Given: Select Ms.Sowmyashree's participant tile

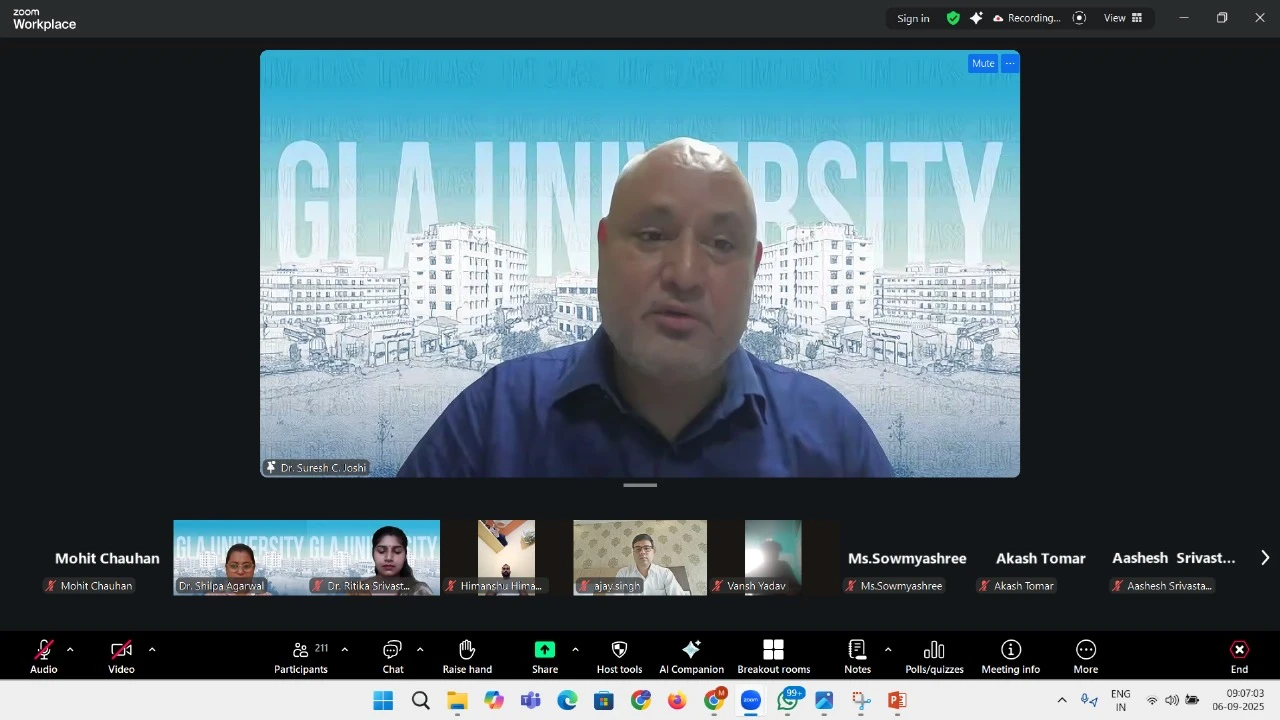Looking at the screenshot, I should (907, 558).
